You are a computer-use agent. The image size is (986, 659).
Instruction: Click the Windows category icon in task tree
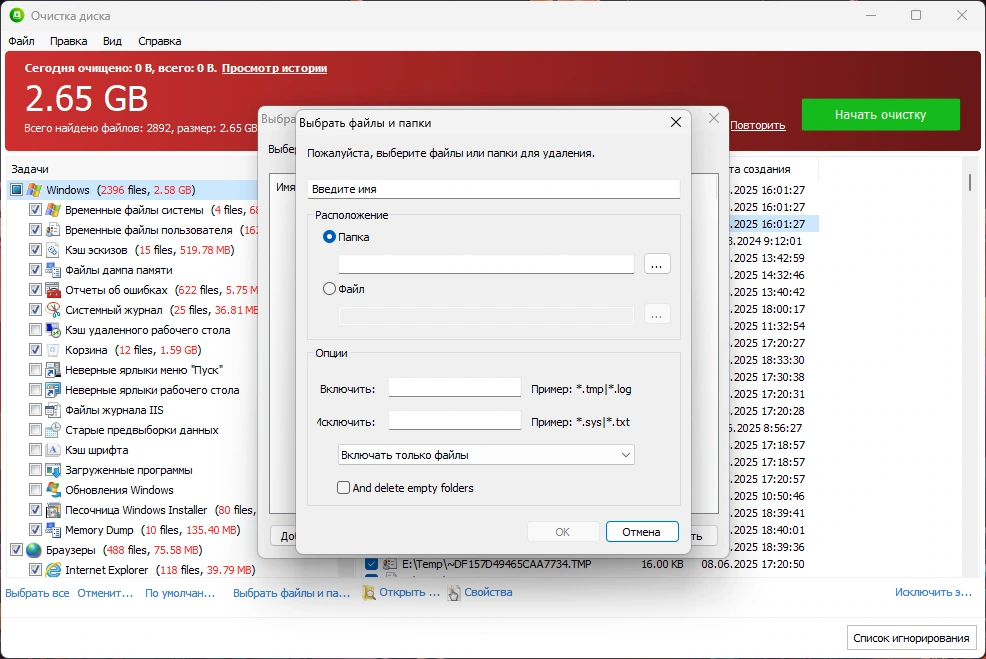click(x=35, y=190)
